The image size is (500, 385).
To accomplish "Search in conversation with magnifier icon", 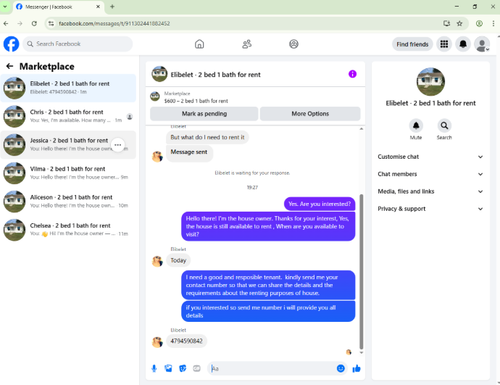I will tap(444, 126).
